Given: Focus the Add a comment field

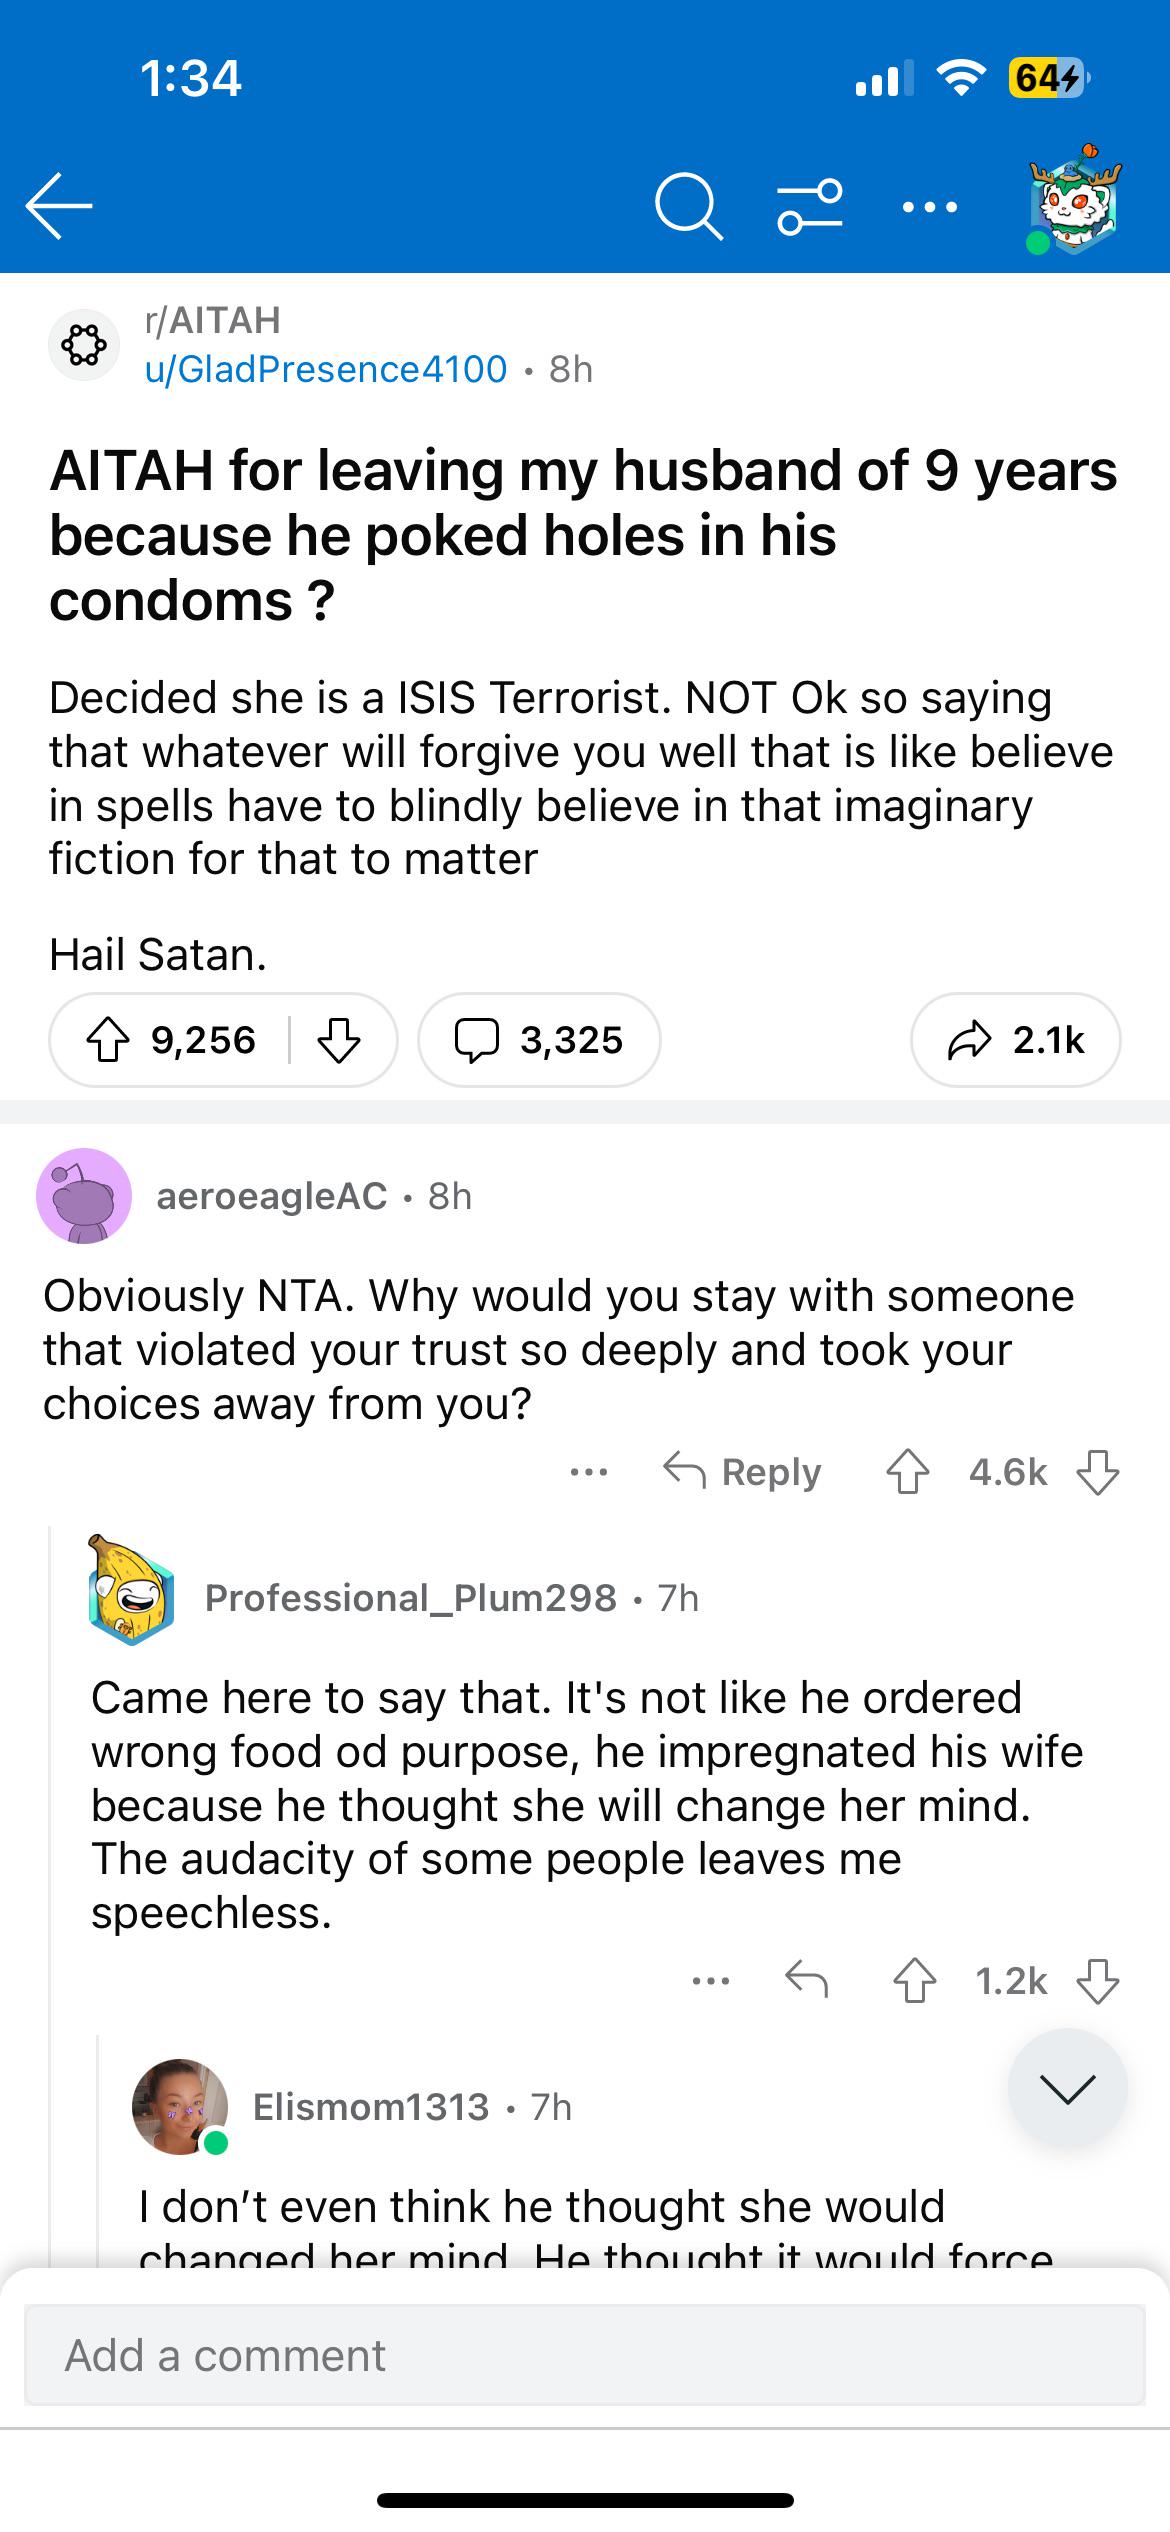Looking at the screenshot, I should (x=585, y=2355).
